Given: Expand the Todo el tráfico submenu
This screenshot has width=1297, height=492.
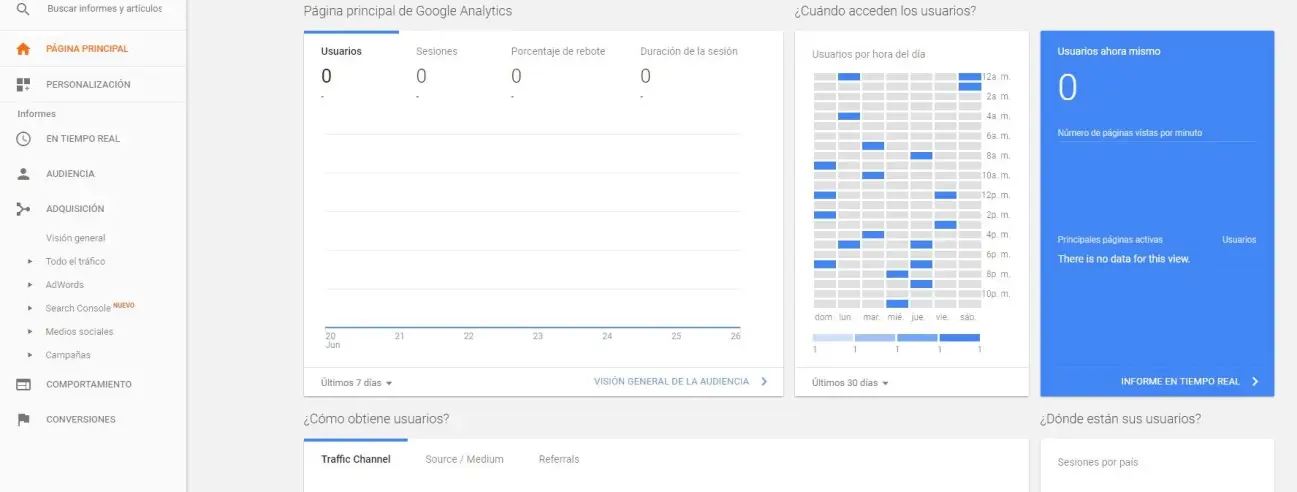Looking at the screenshot, I should coord(31,262).
